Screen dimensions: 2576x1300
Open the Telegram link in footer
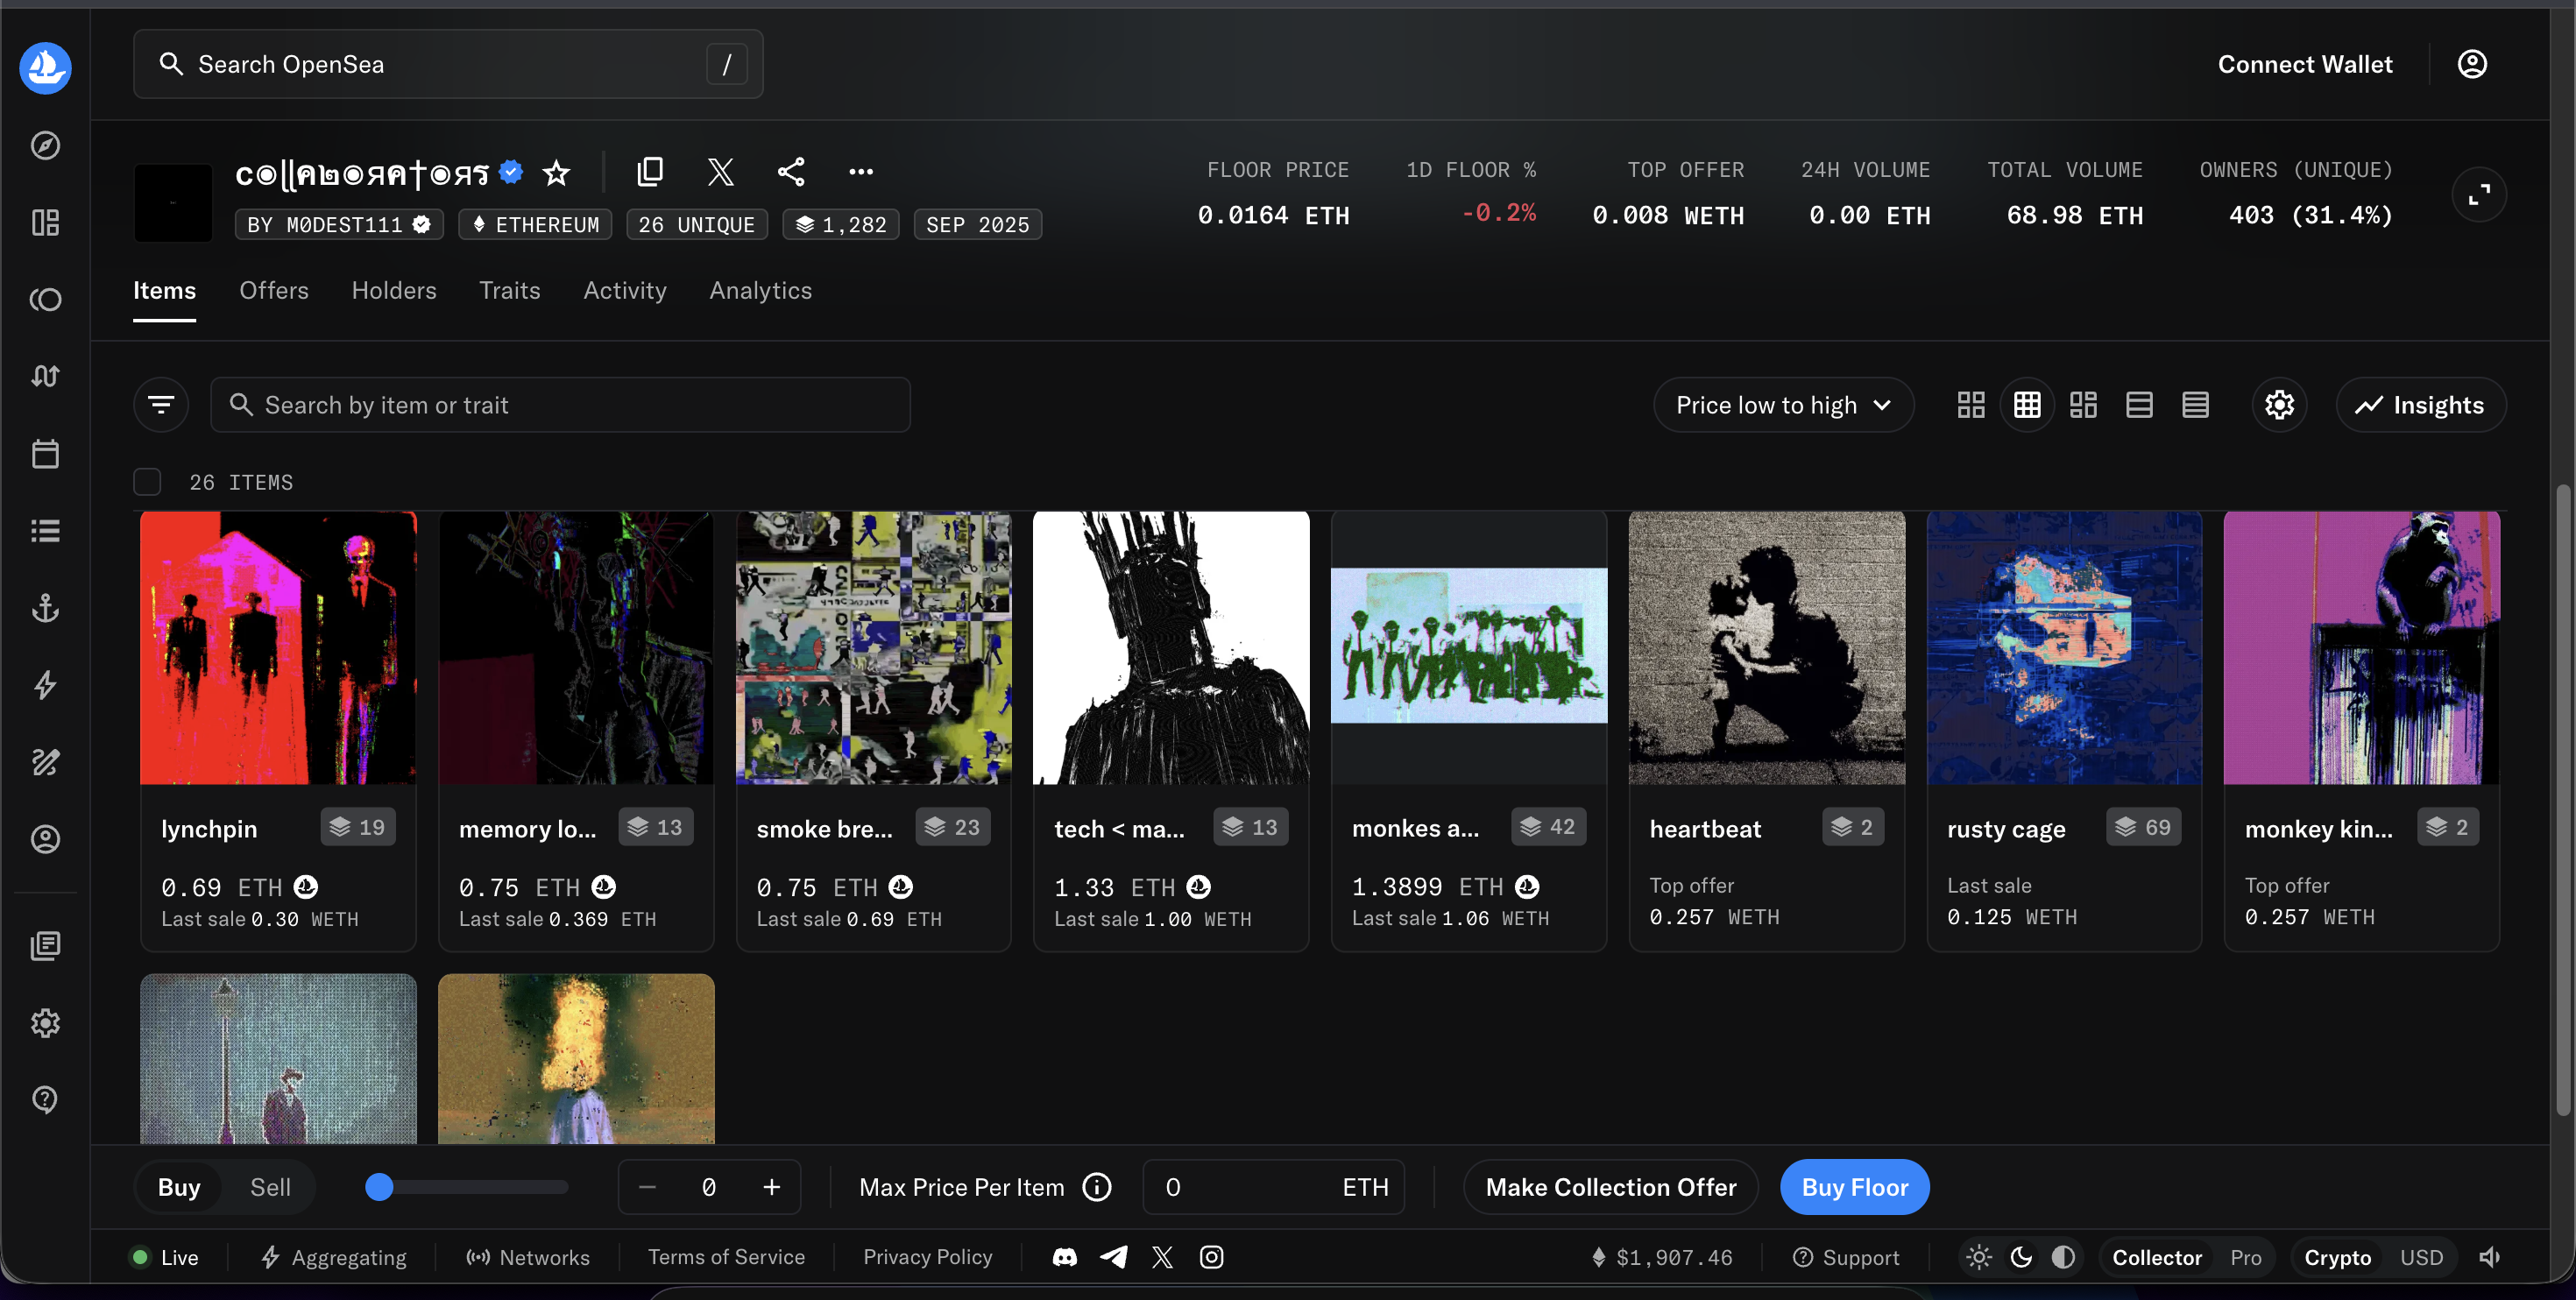tap(1113, 1257)
